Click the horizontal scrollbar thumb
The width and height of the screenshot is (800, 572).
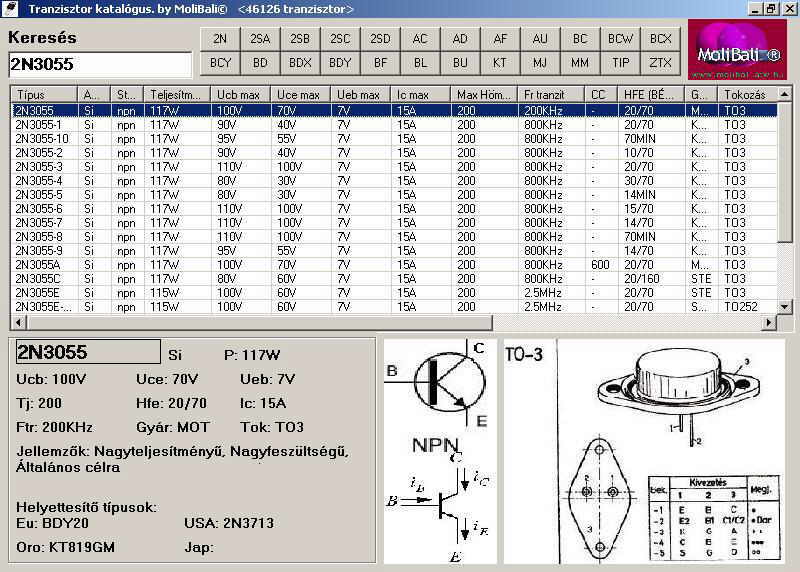(x=259, y=322)
